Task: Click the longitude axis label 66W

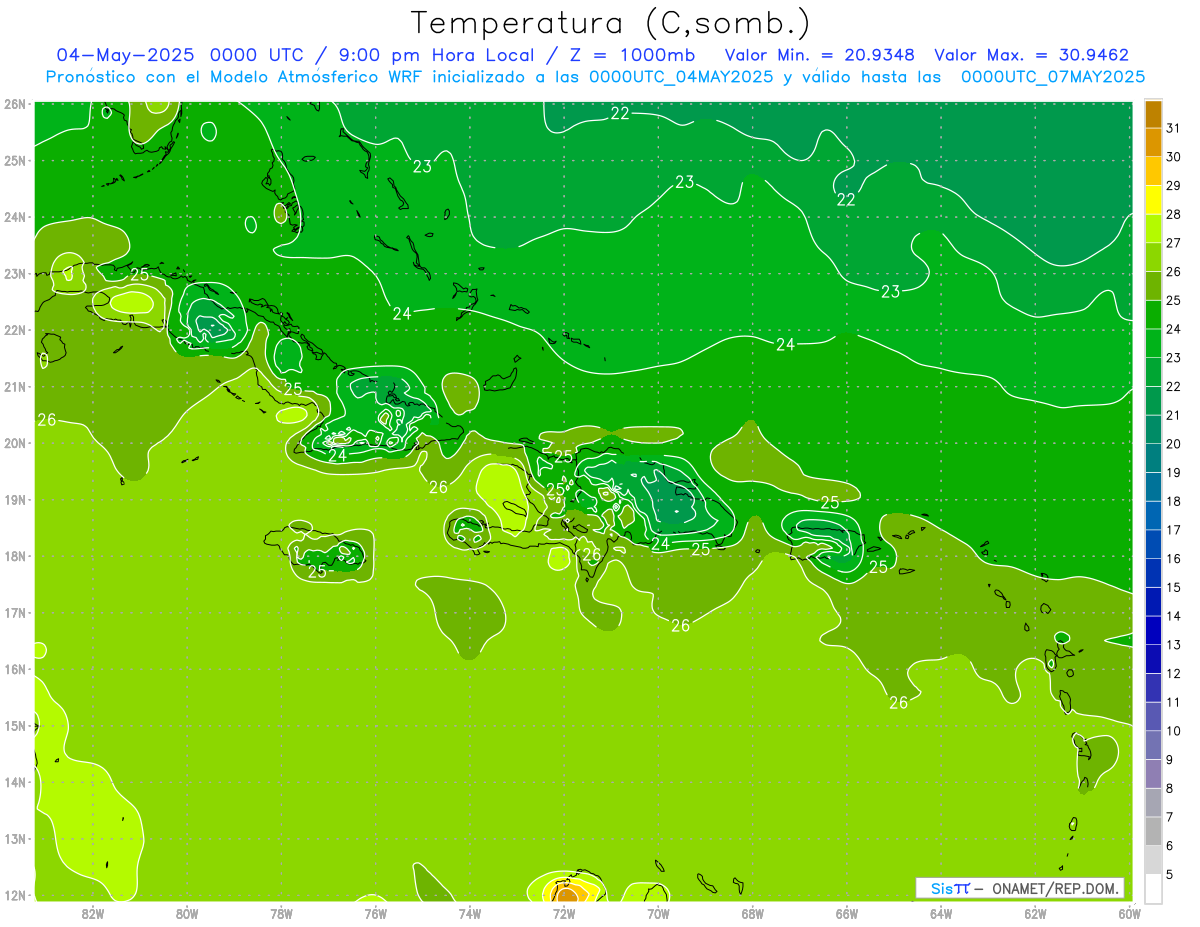Action: (x=847, y=913)
